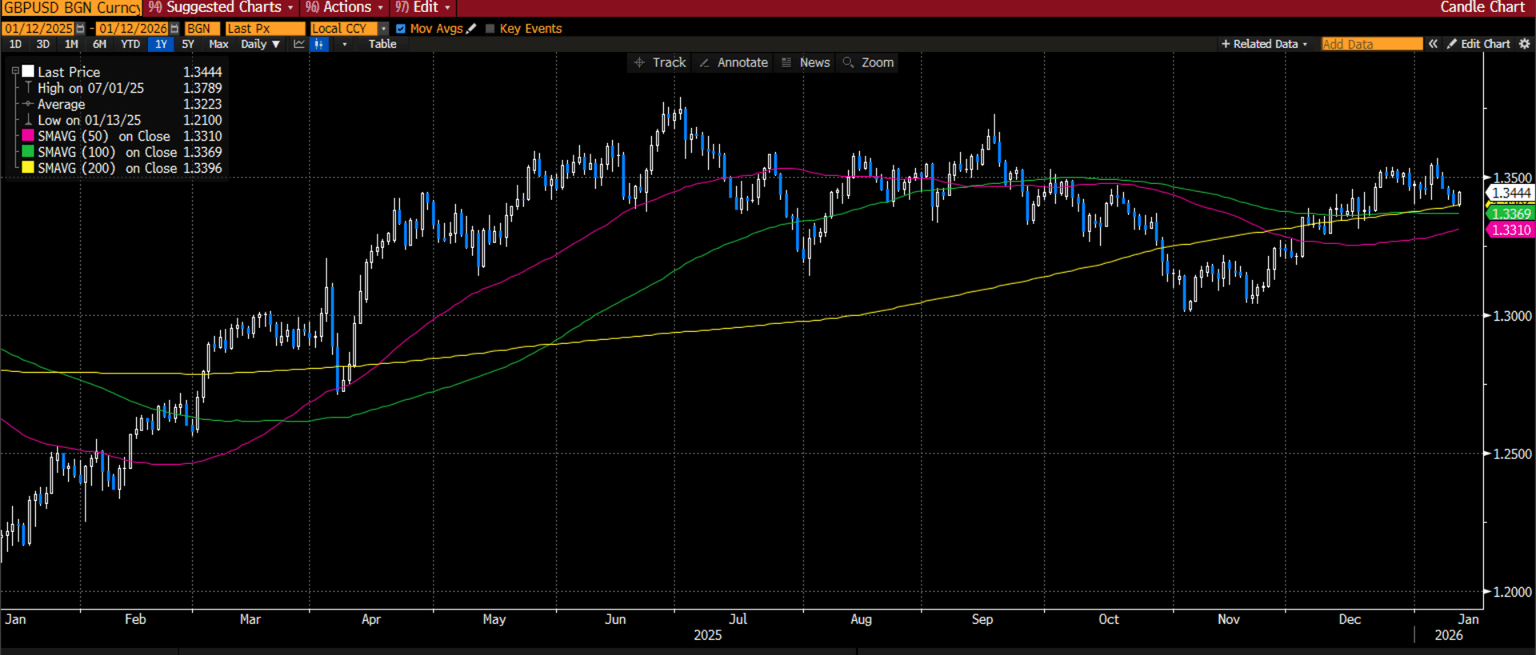The image size is (1536, 655).
Task: Enable the Key Events checkbox
Action: point(489,28)
